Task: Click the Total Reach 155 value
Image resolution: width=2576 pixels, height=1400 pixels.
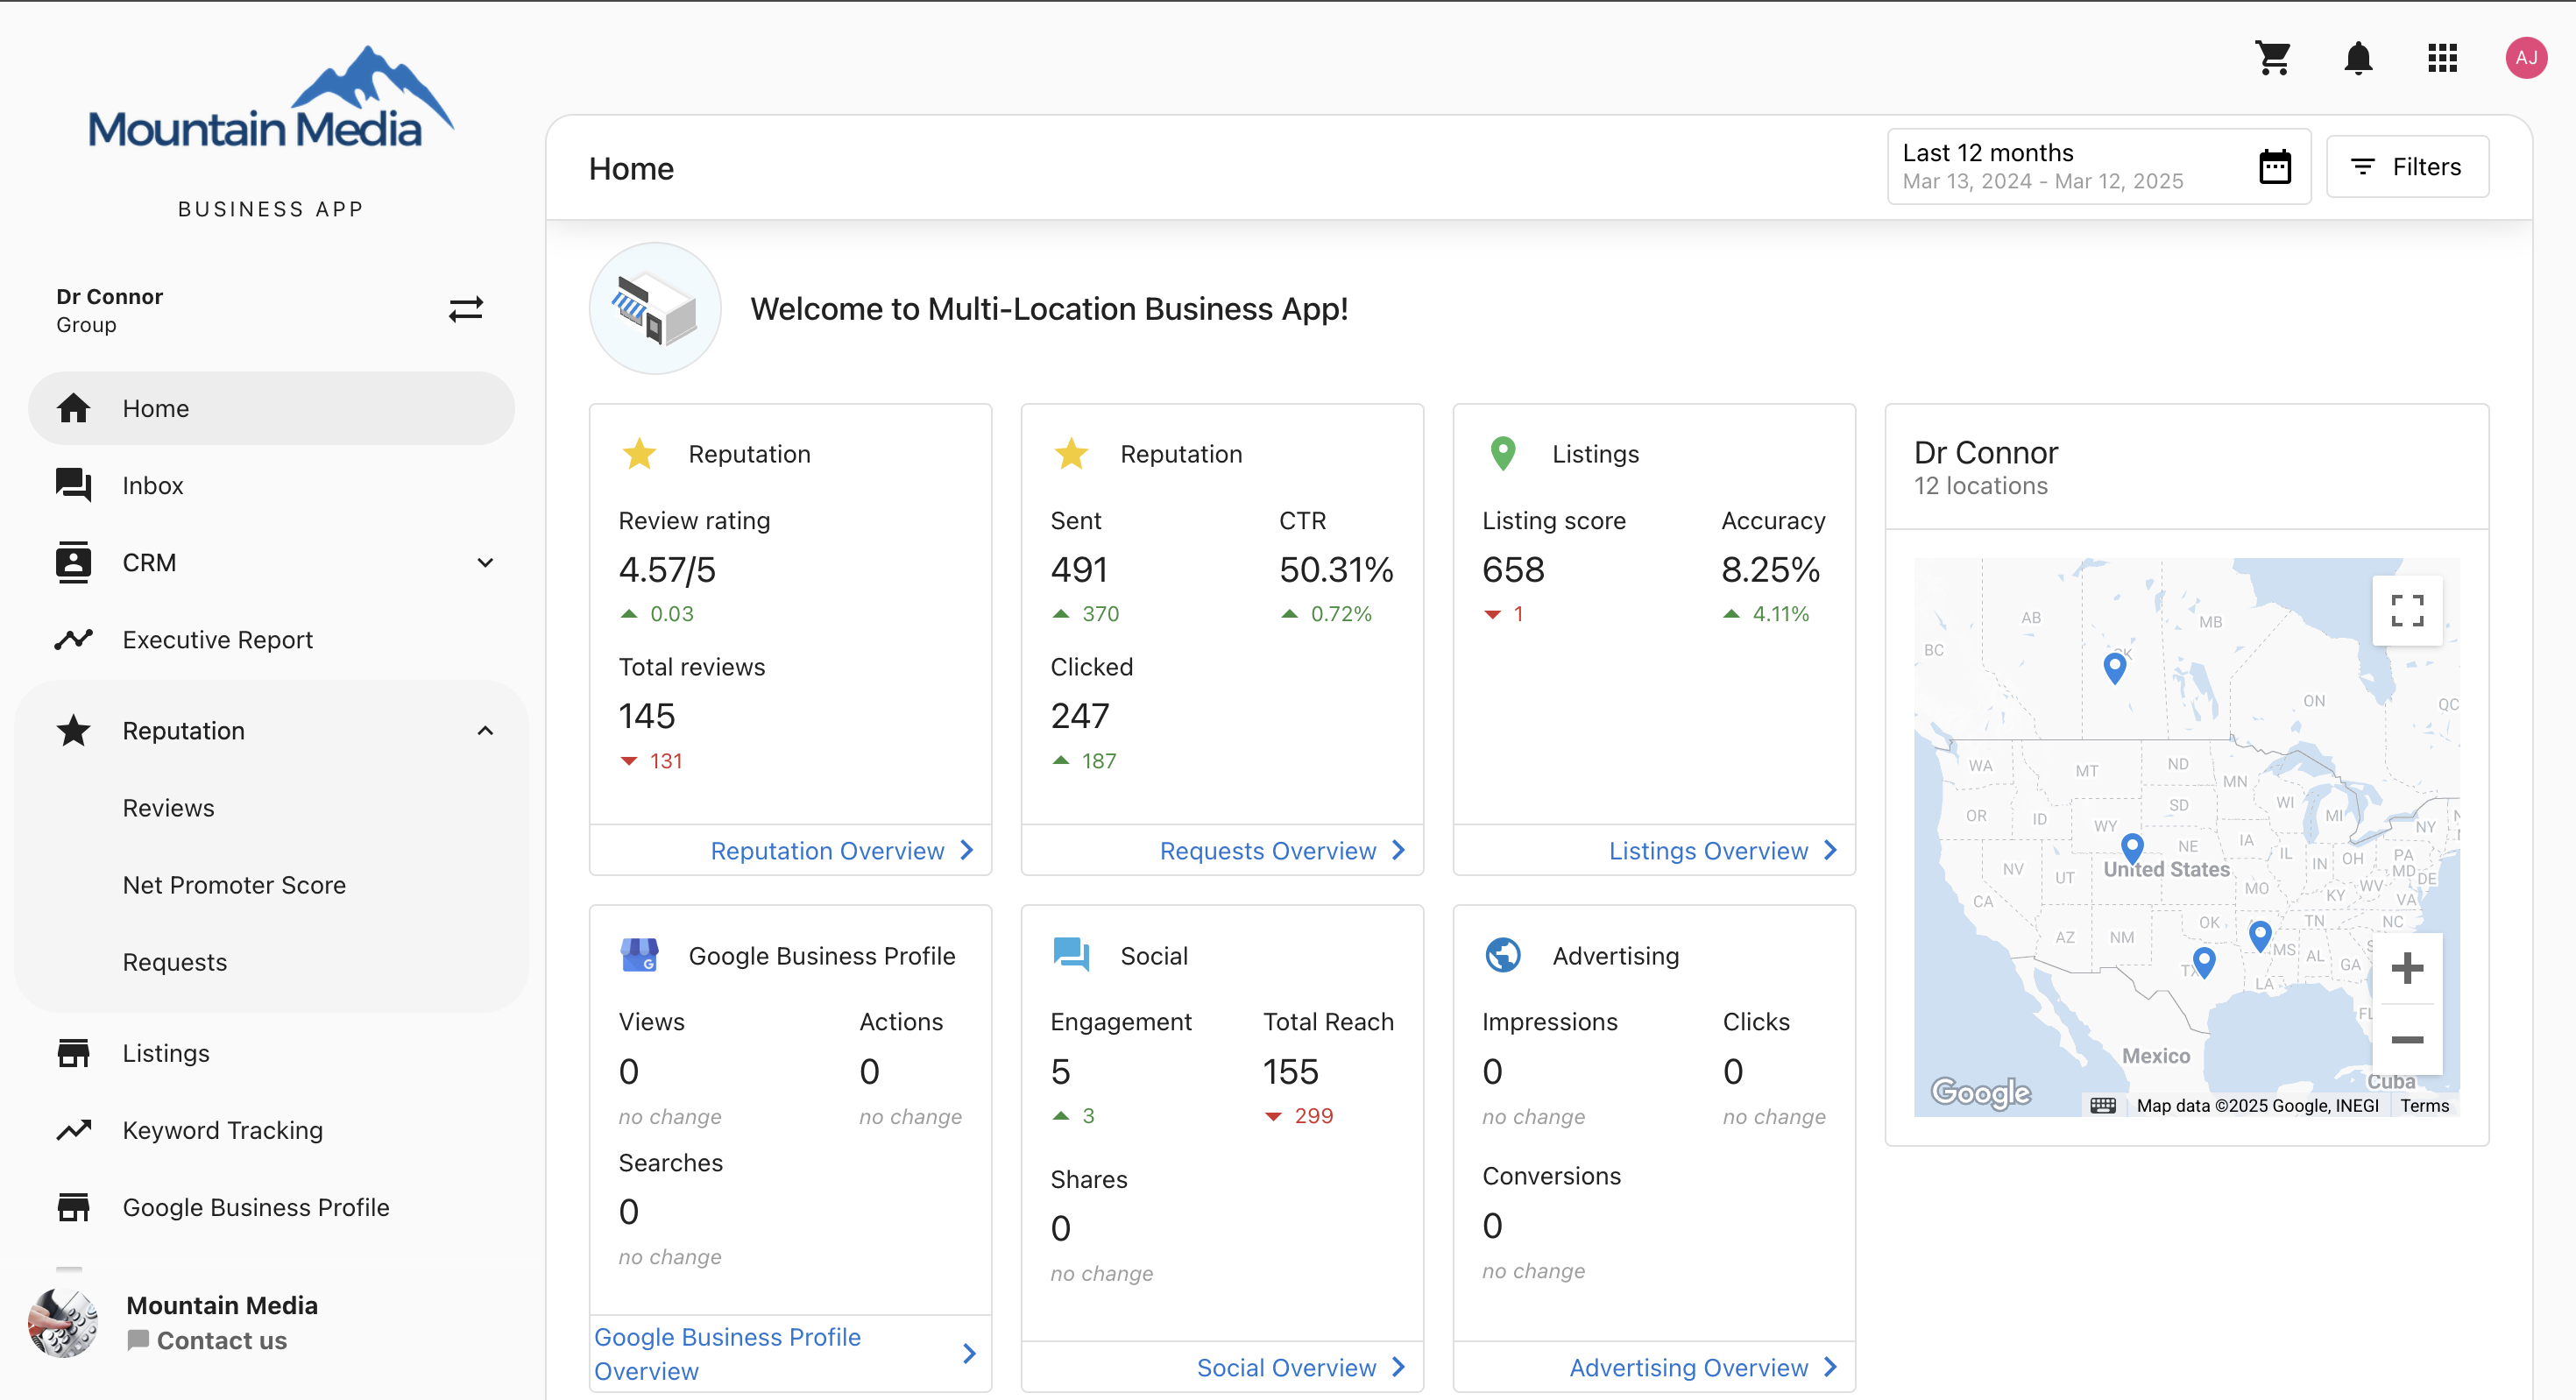Action: point(1291,1072)
